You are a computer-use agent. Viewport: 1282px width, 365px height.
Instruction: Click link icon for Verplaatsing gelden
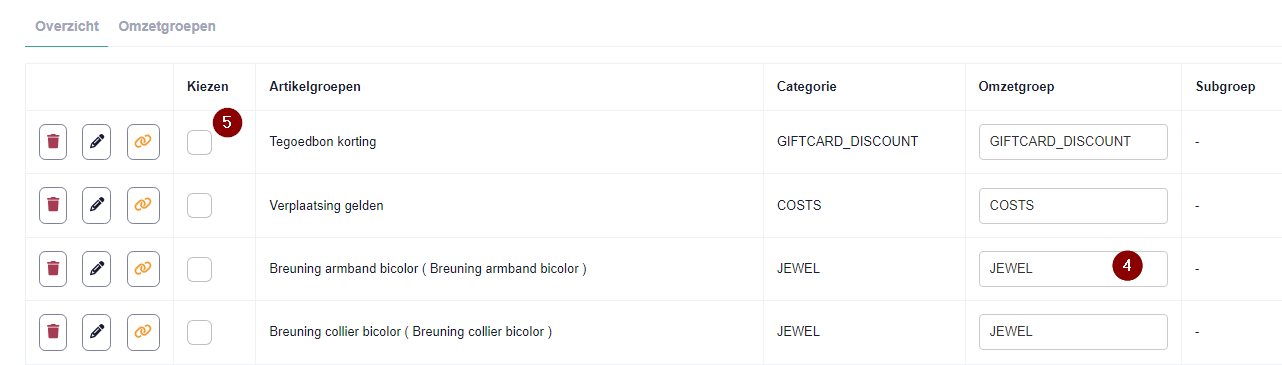click(x=143, y=205)
